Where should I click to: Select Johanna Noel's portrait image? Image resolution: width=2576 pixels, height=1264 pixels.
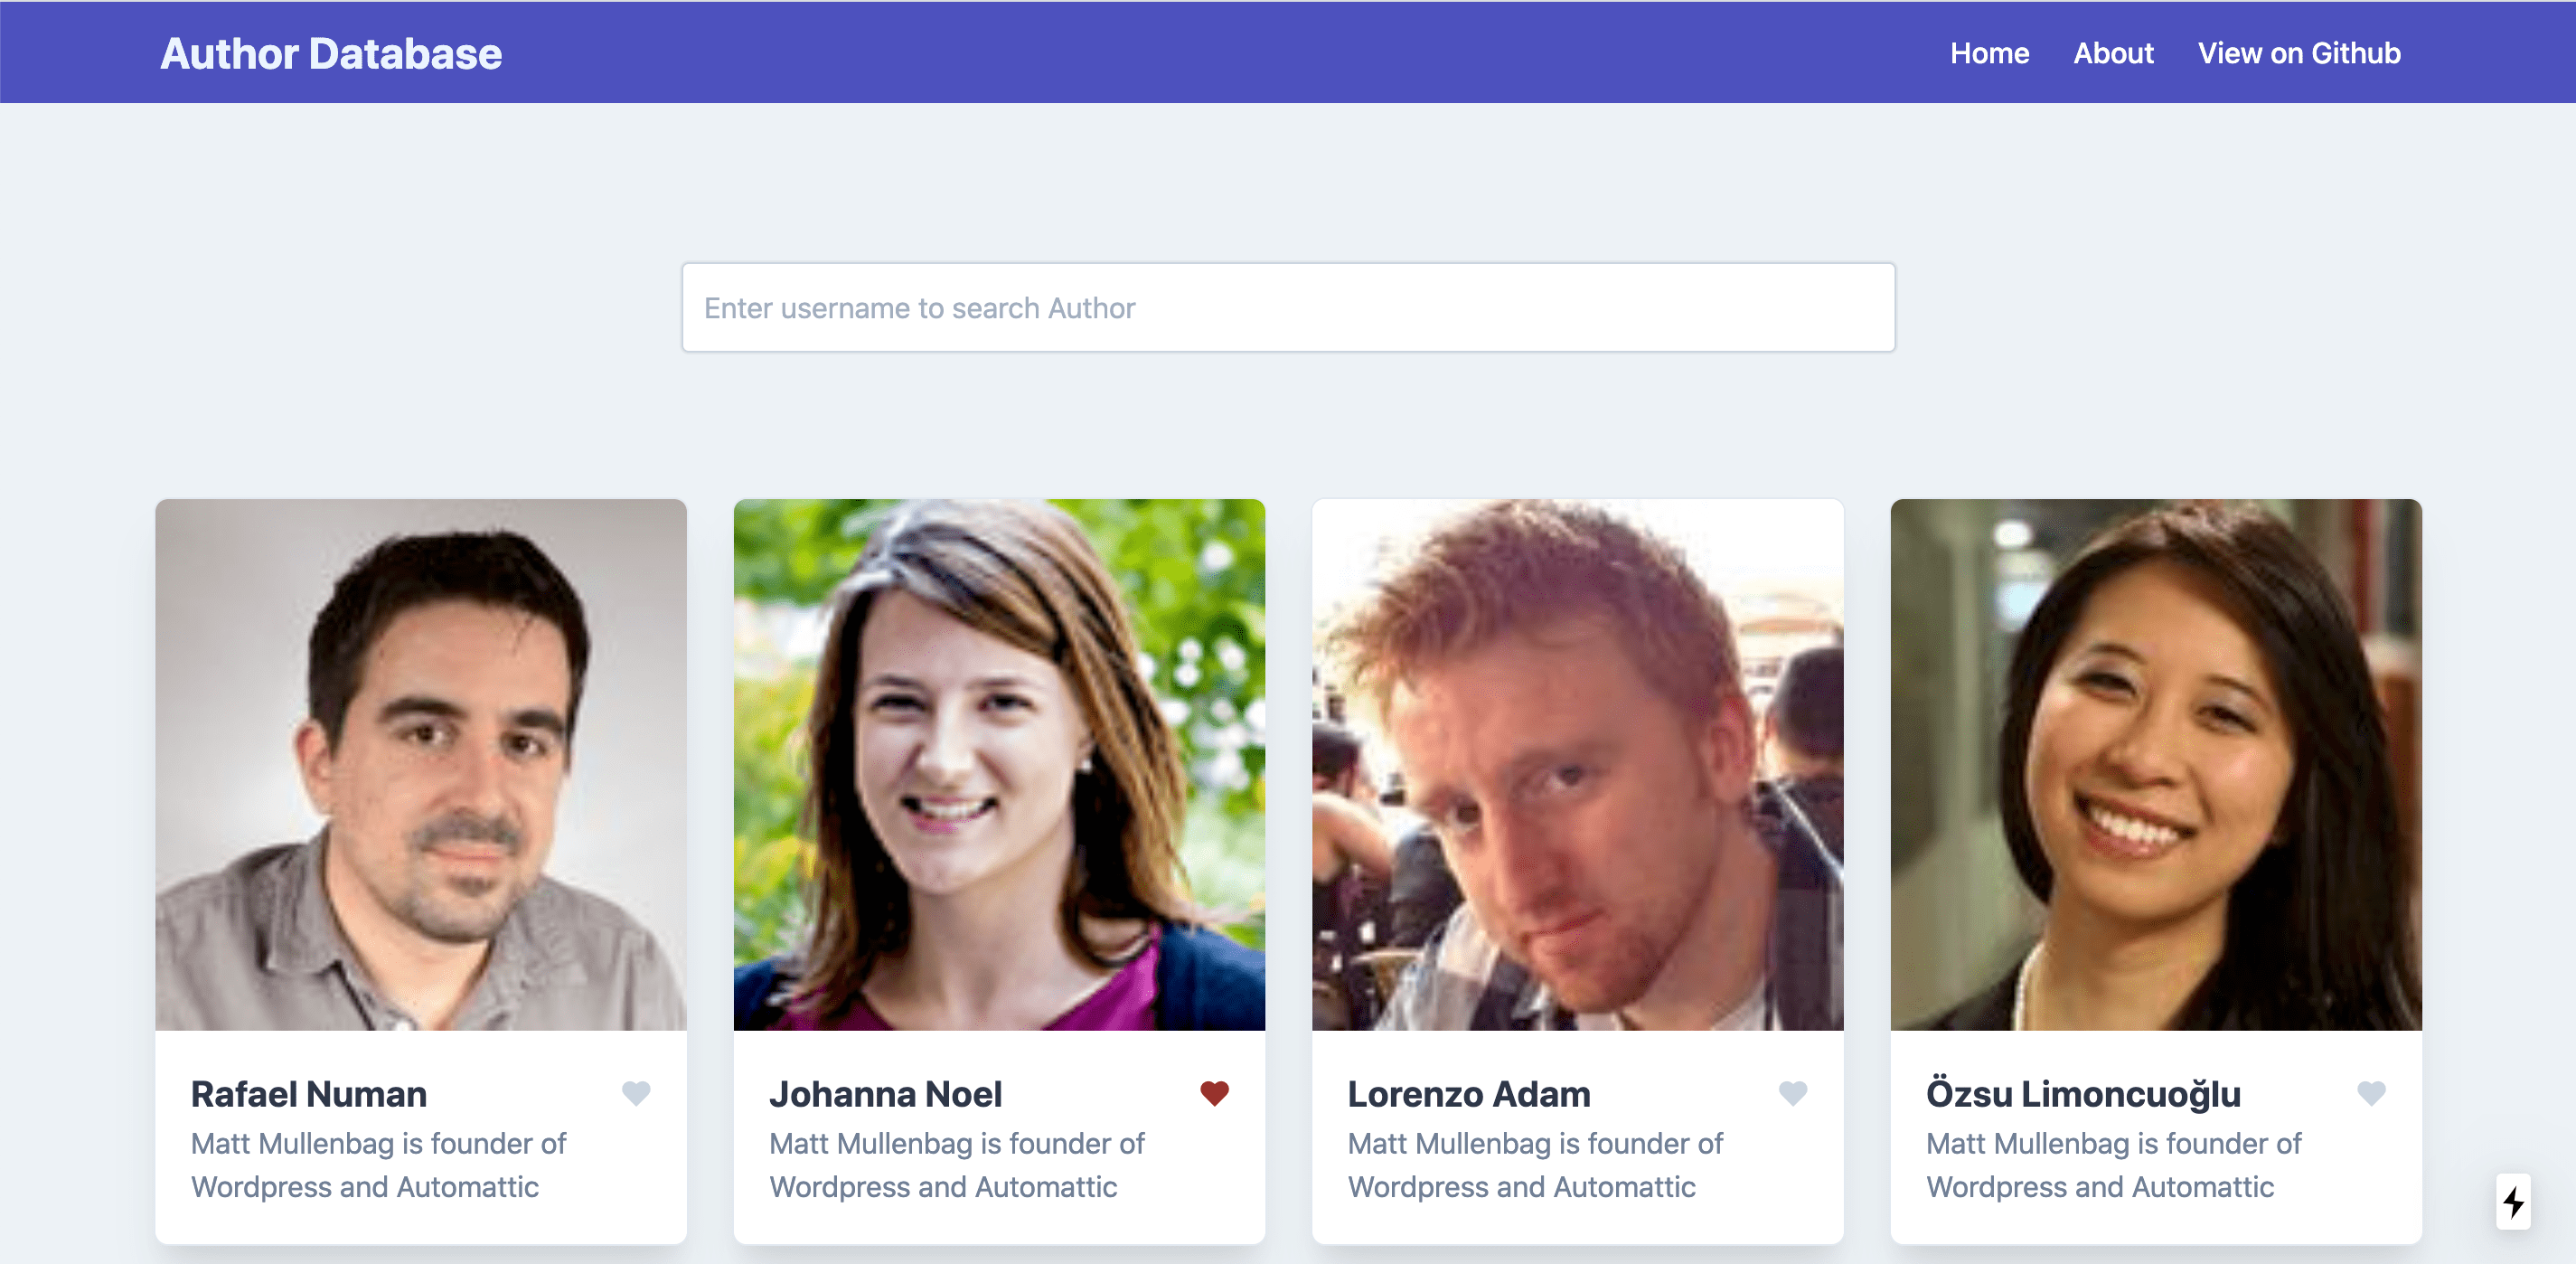(x=999, y=764)
